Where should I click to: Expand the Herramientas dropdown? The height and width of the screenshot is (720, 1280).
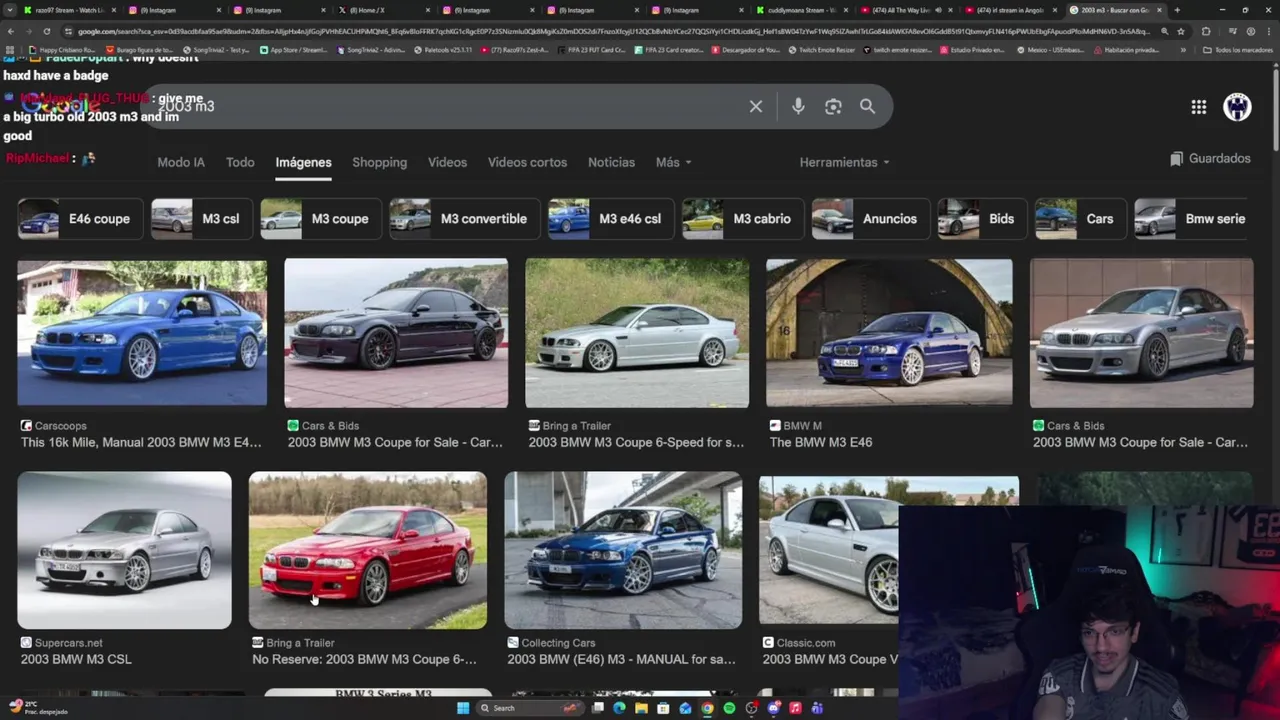click(x=844, y=162)
